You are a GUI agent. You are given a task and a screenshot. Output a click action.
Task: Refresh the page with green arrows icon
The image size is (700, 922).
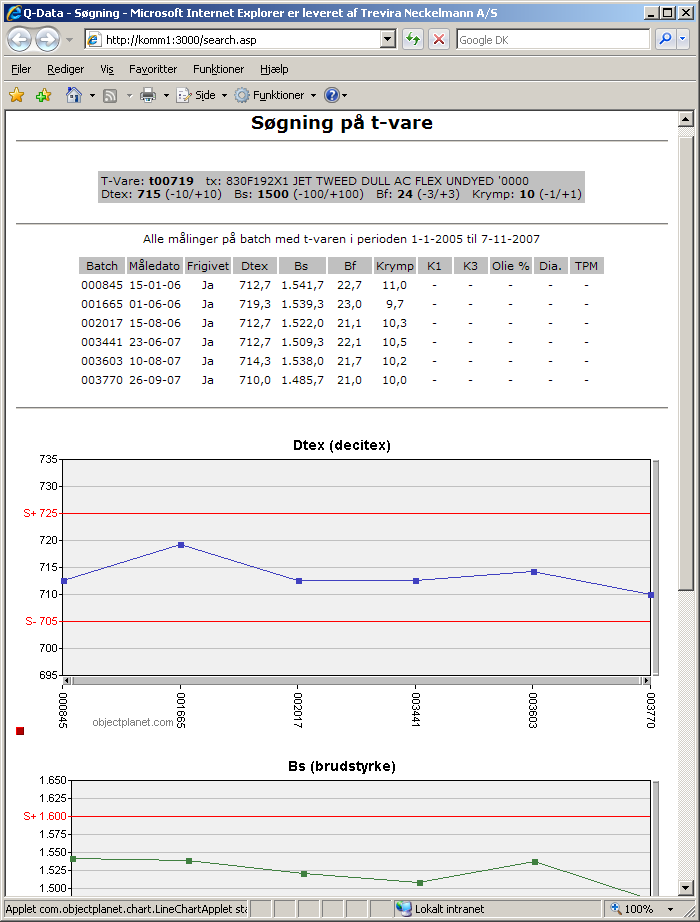tap(413, 39)
